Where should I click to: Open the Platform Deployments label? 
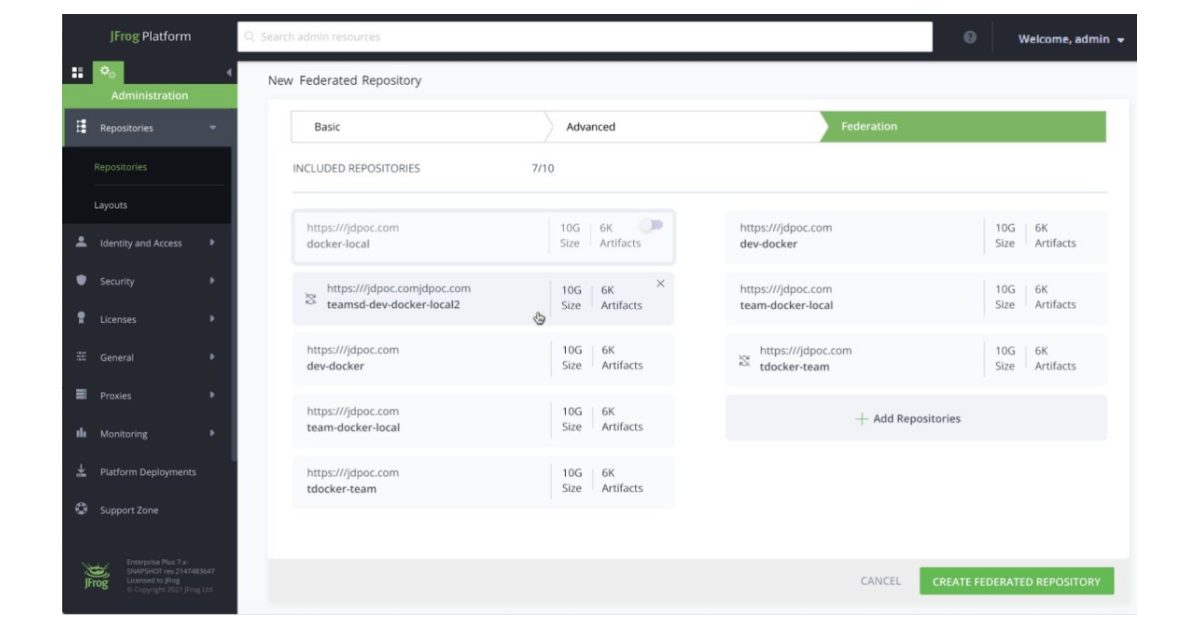[148, 472]
